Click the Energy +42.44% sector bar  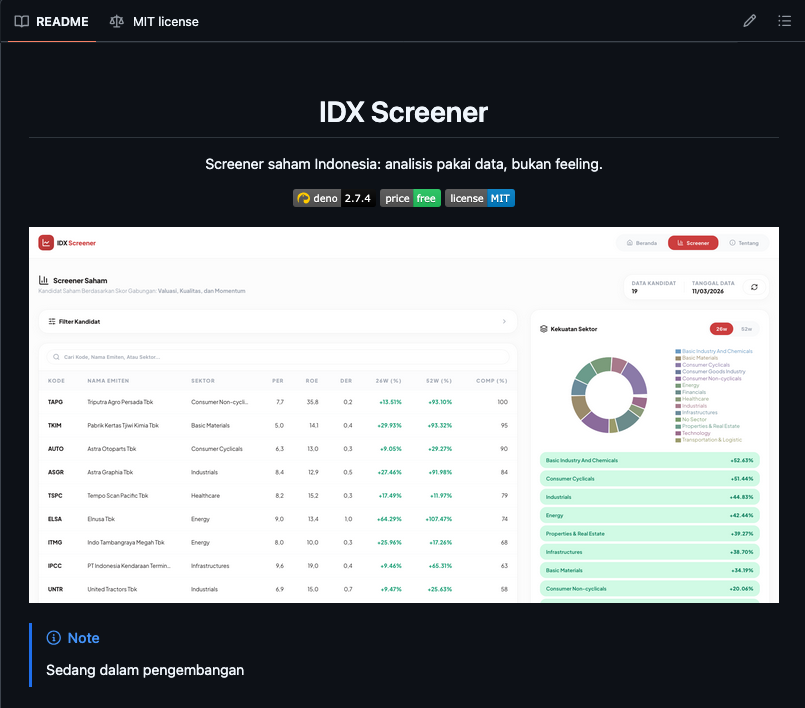point(649,515)
